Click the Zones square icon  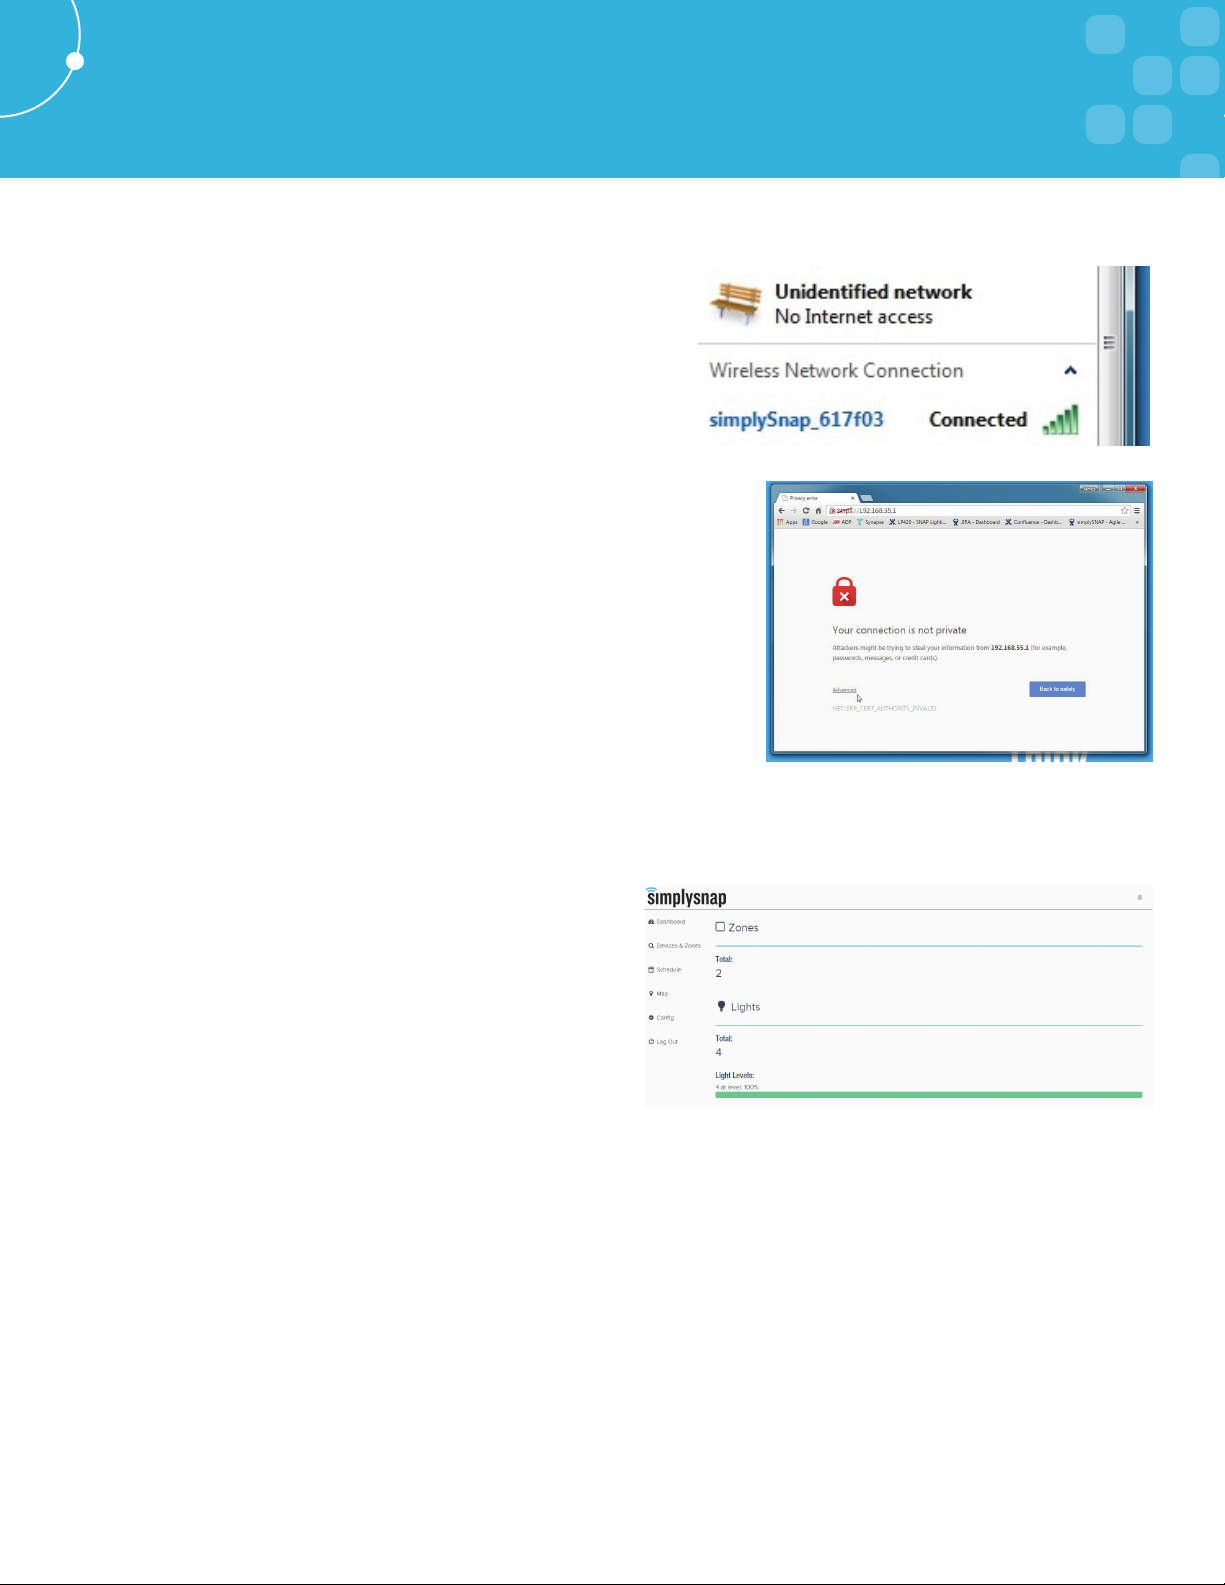(720, 927)
